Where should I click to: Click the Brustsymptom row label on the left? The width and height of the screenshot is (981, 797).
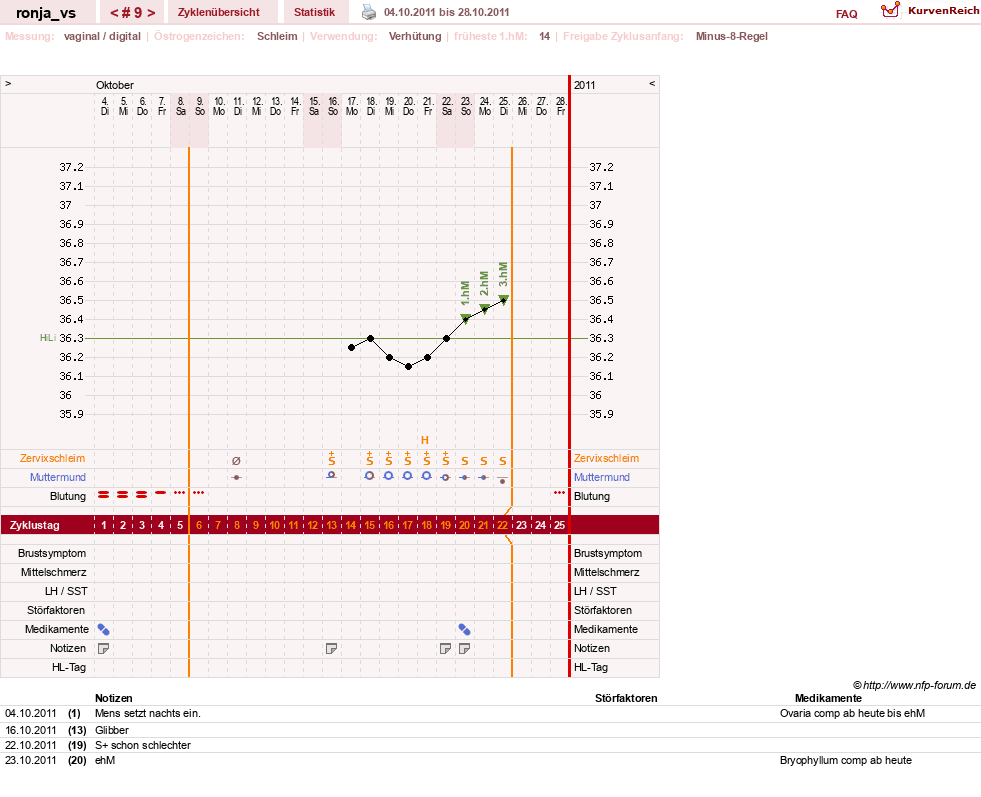pyautogui.click(x=52, y=553)
